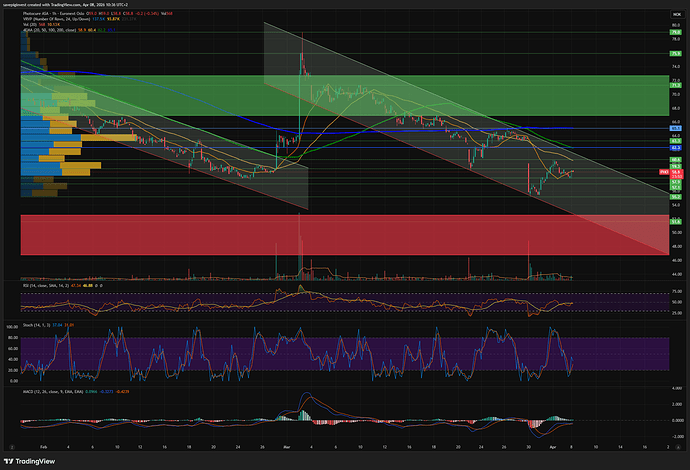
Task: Click the 79.0 green price label
Action: [675, 32]
